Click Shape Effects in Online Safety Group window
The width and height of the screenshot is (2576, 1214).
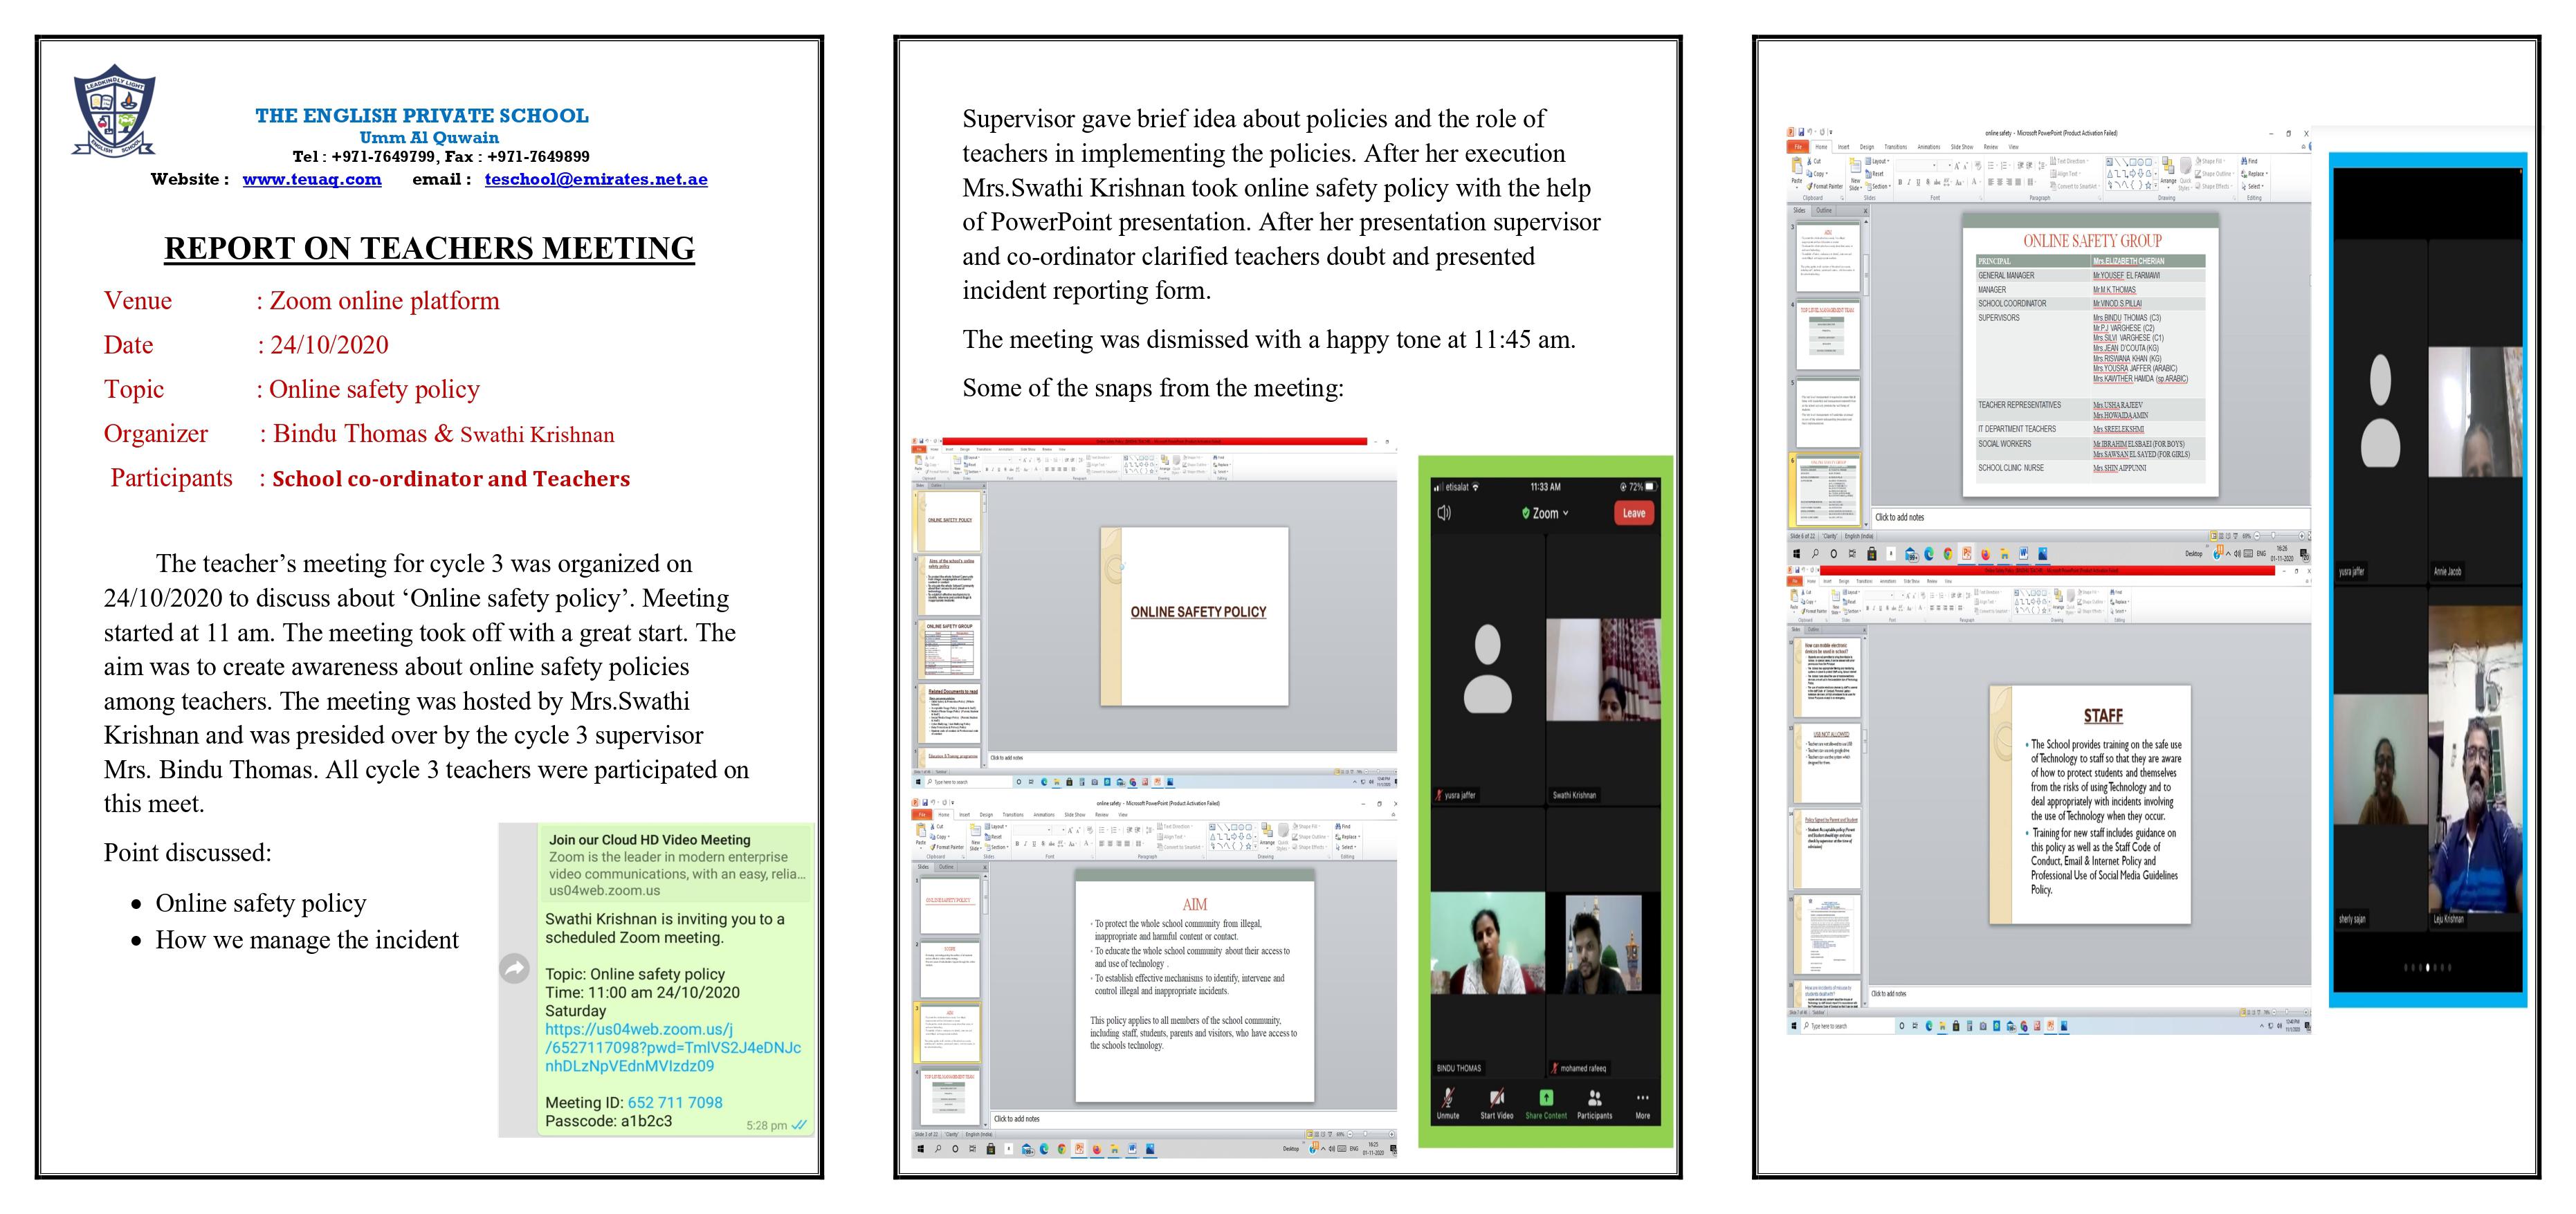tap(2214, 186)
